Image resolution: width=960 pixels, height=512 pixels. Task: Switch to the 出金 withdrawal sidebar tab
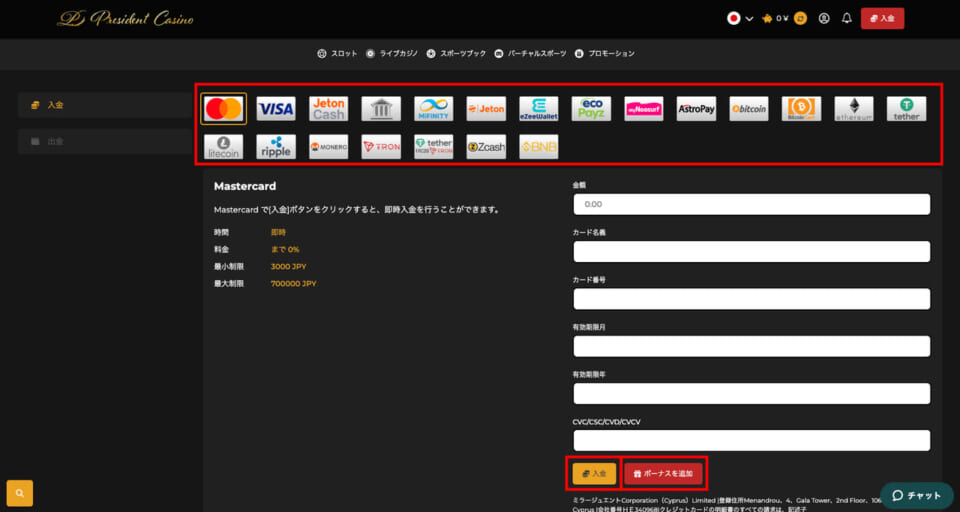pos(105,141)
